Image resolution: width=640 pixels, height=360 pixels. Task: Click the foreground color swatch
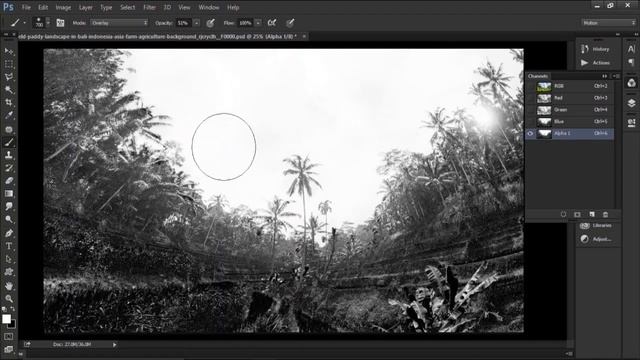[6, 319]
